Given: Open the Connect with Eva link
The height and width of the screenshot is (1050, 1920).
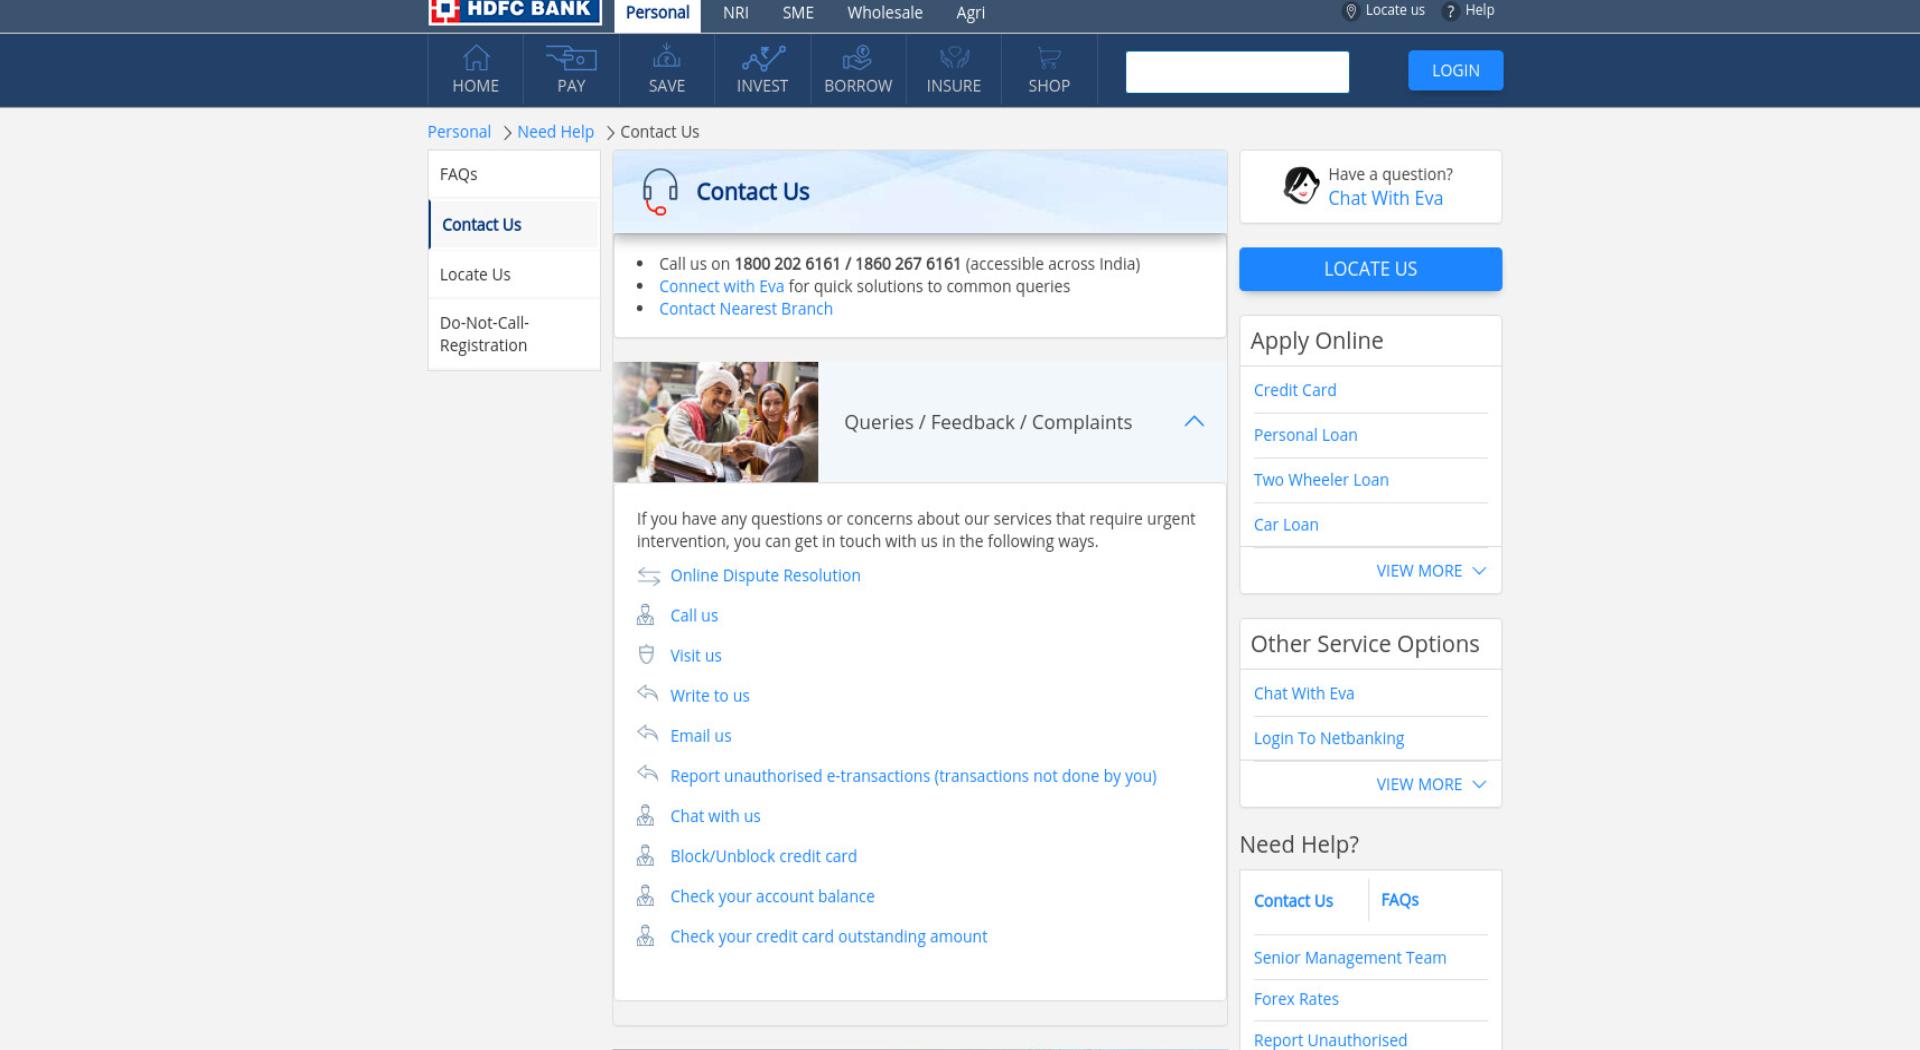Looking at the screenshot, I should 721,287.
